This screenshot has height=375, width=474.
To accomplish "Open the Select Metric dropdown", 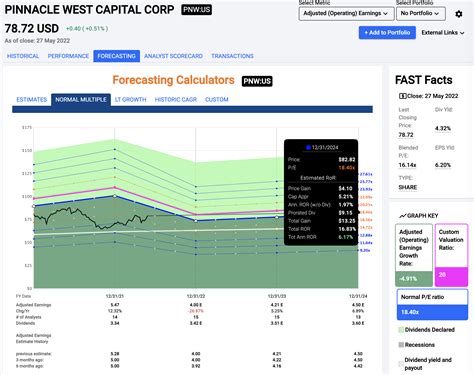I will 346,14.
